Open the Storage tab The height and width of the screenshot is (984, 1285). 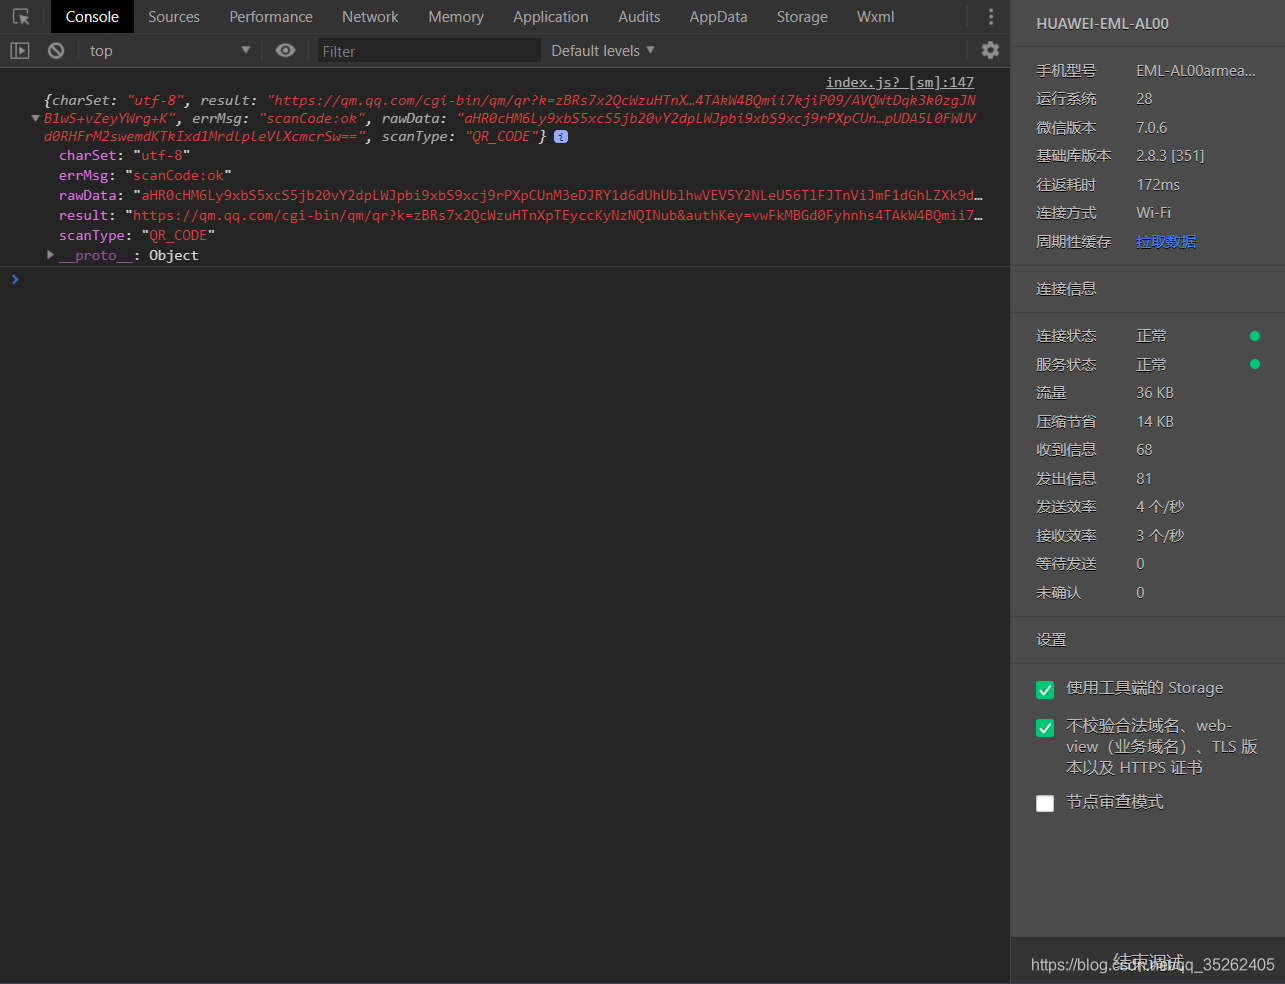(x=802, y=17)
